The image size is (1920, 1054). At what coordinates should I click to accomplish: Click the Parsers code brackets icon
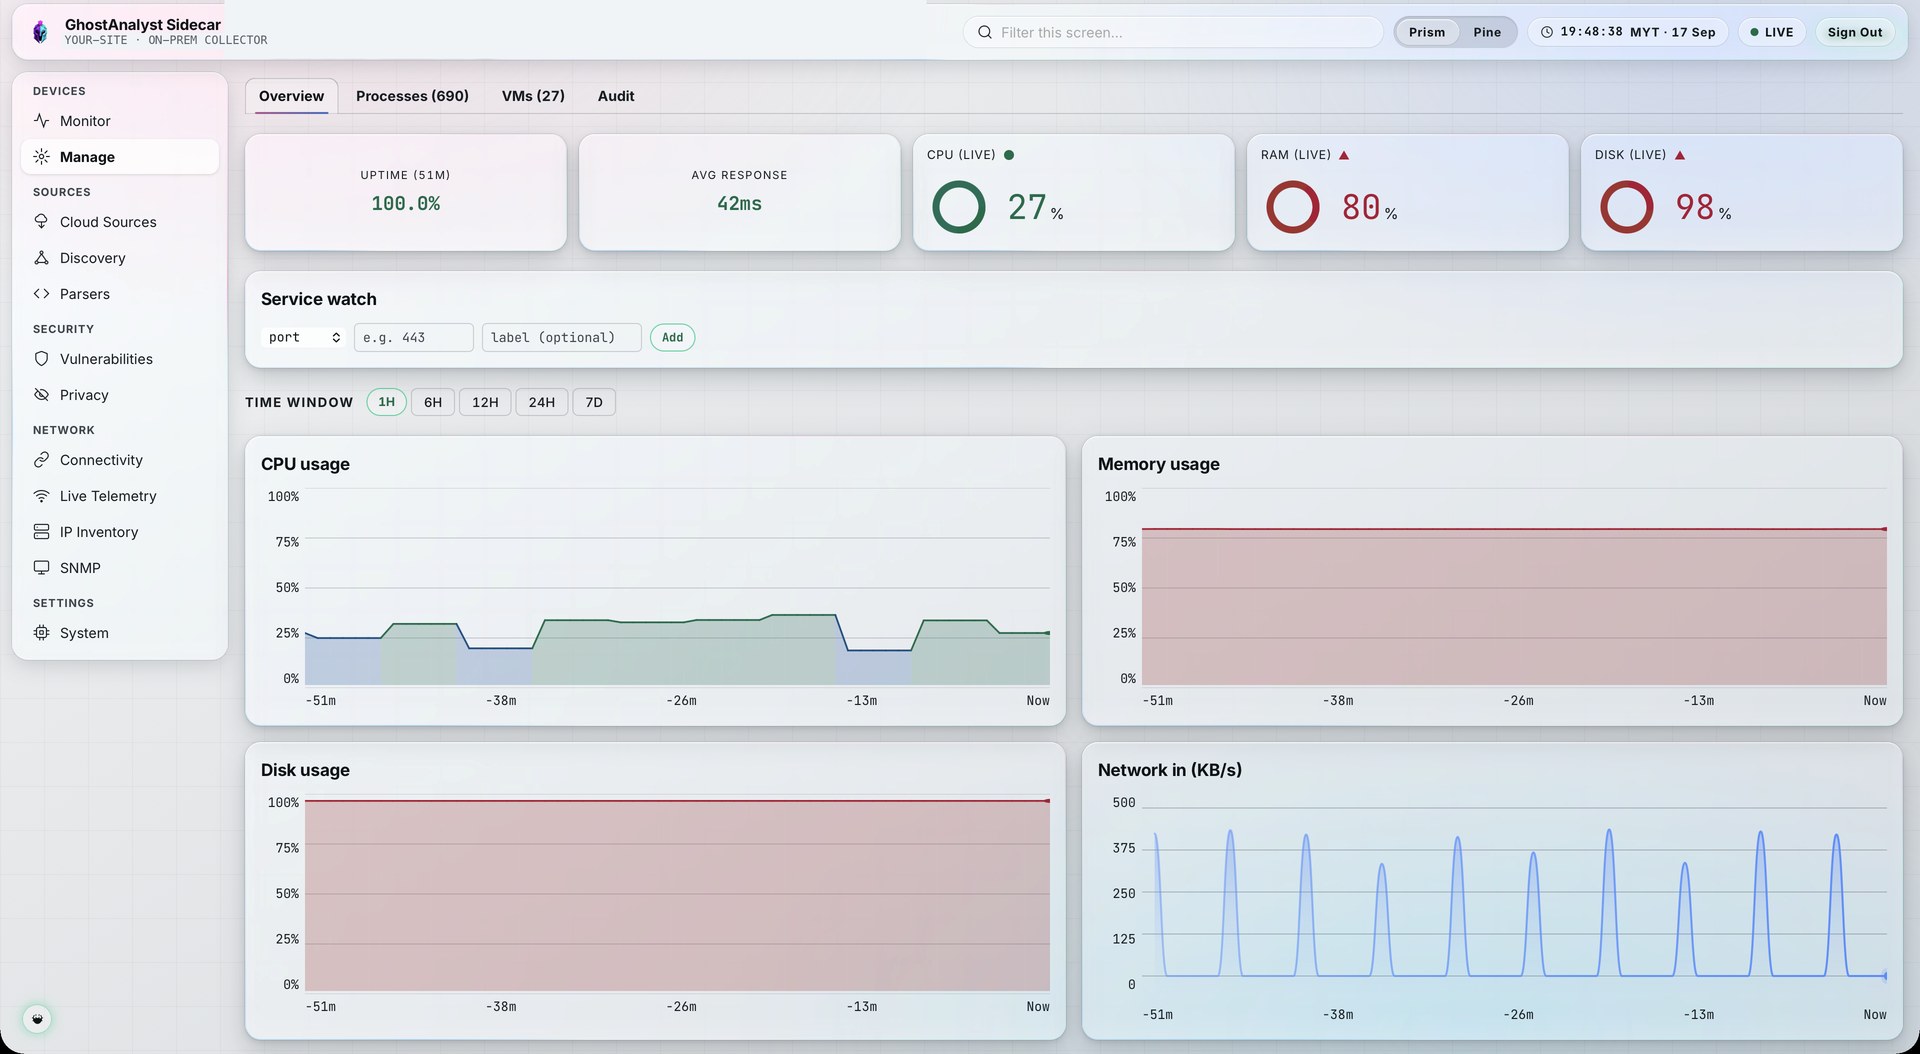coord(41,294)
